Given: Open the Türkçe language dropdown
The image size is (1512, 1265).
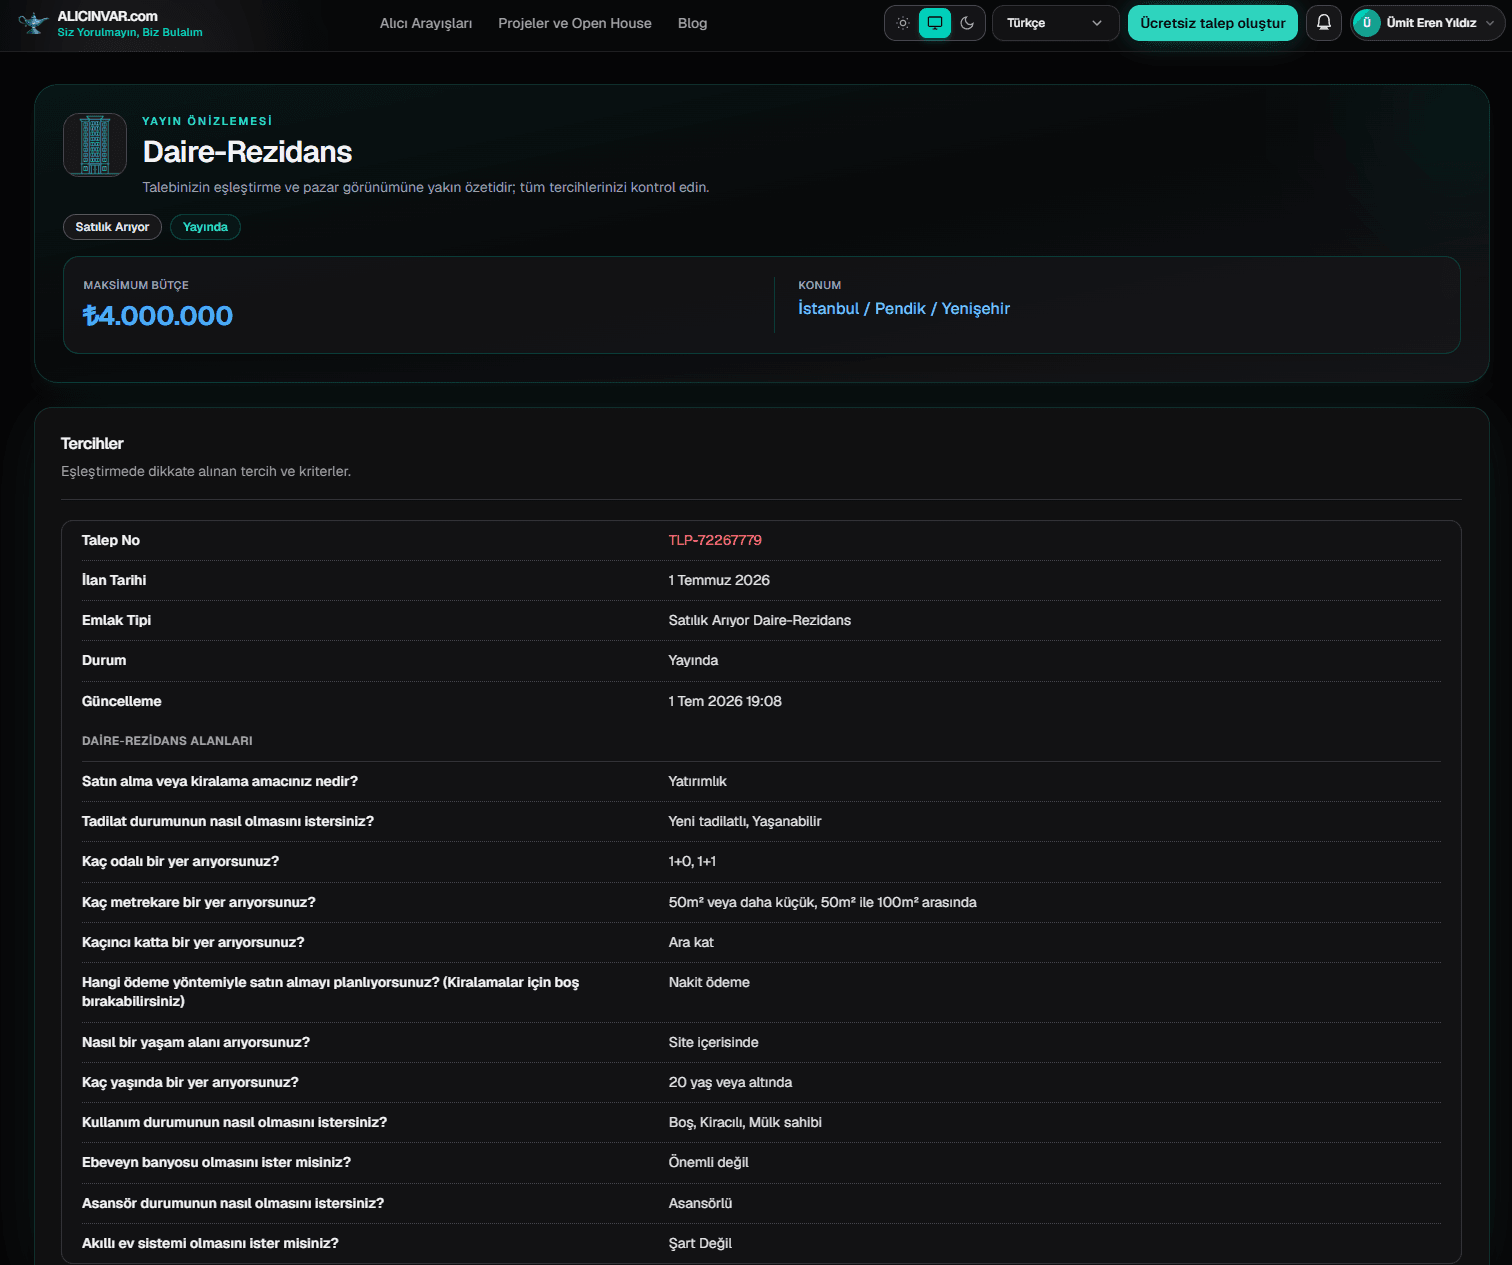Looking at the screenshot, I should pyautogui.click(x=1055, y=23).
